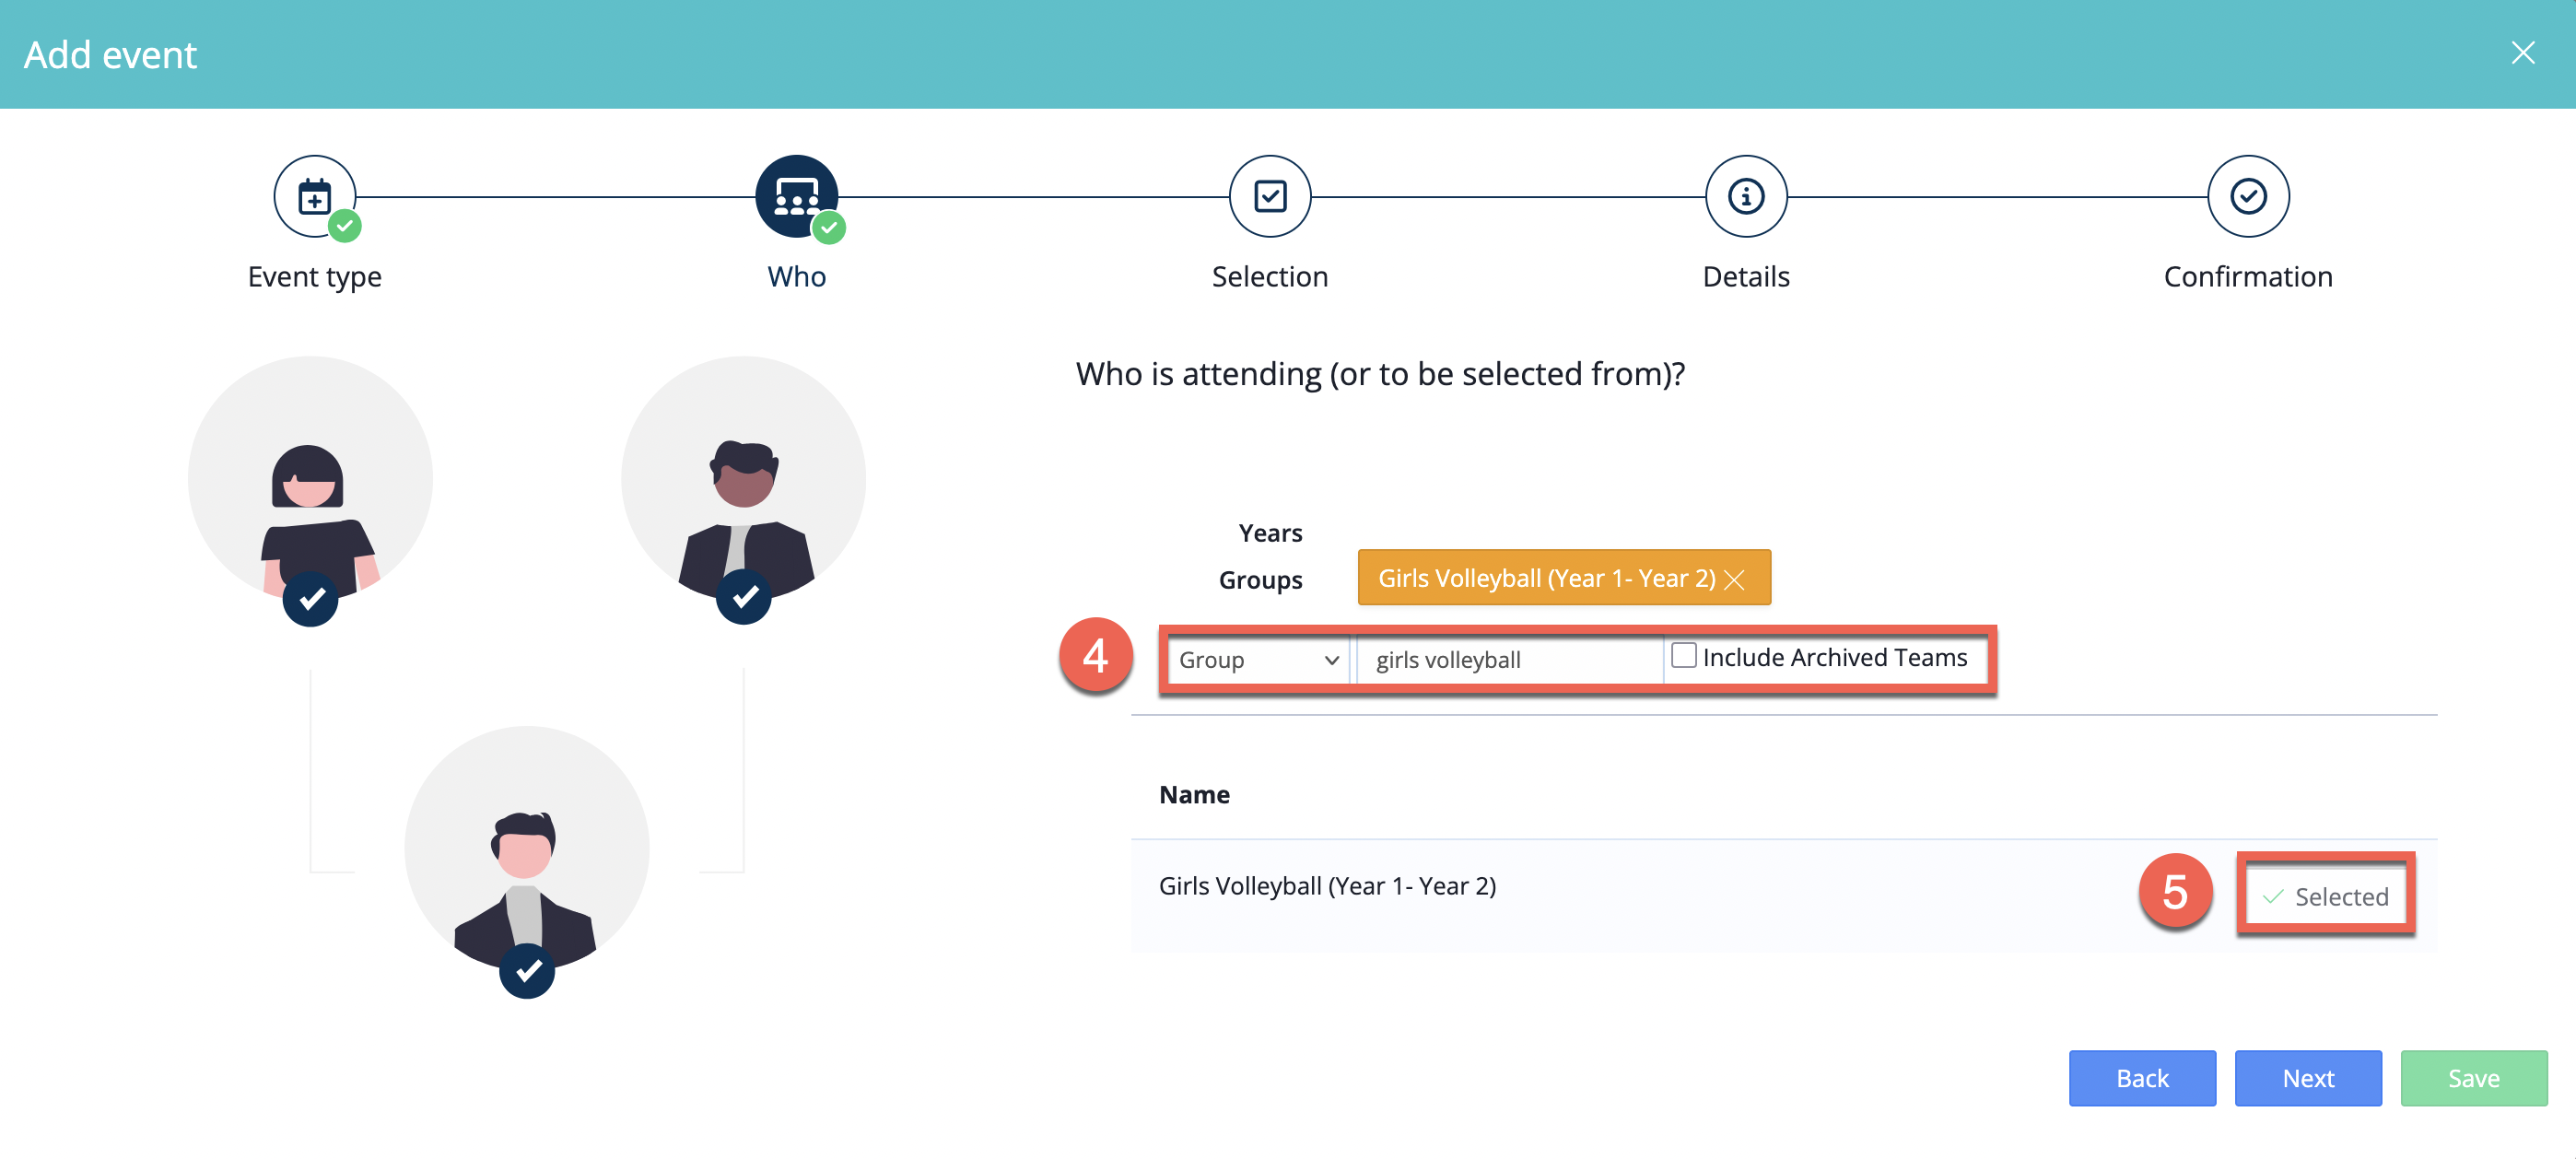2576x1159 pixels.
Task: Click the girls volleyball search field
Action: point(1510,660)
